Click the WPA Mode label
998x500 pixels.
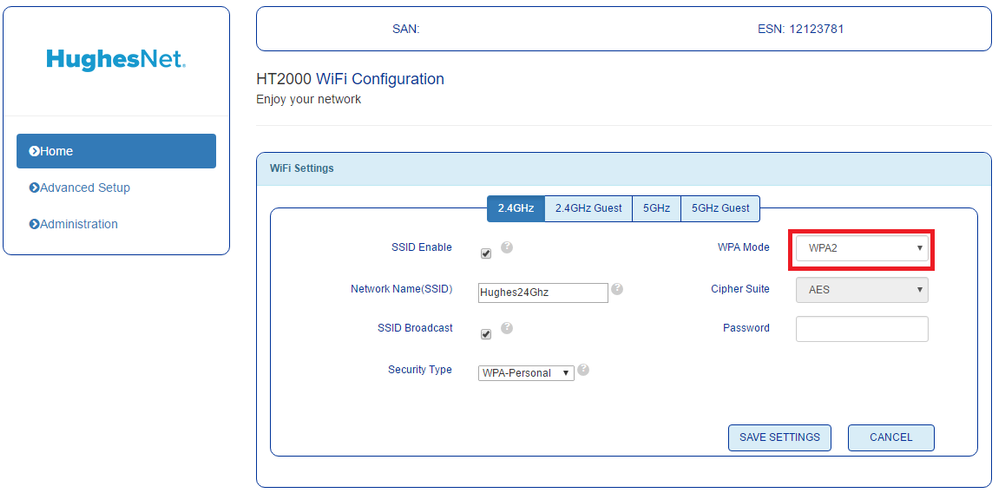pos(743,247)
